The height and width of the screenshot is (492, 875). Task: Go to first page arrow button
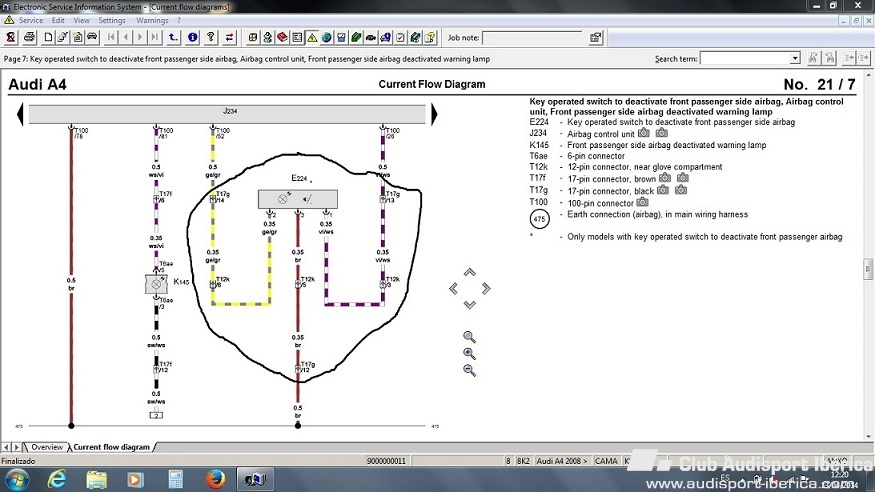pos(111,37)
